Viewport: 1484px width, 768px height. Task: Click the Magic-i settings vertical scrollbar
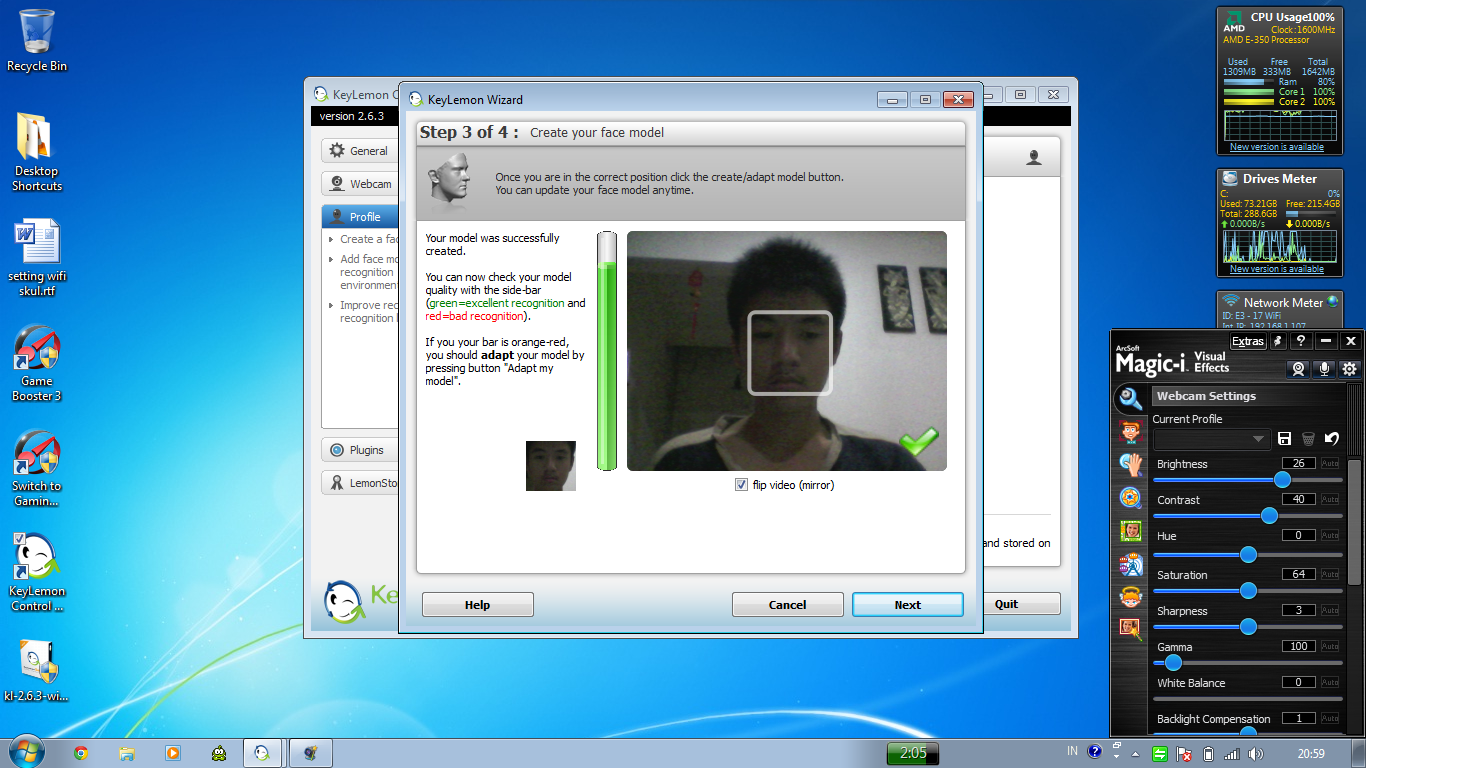pos(1354,523)
